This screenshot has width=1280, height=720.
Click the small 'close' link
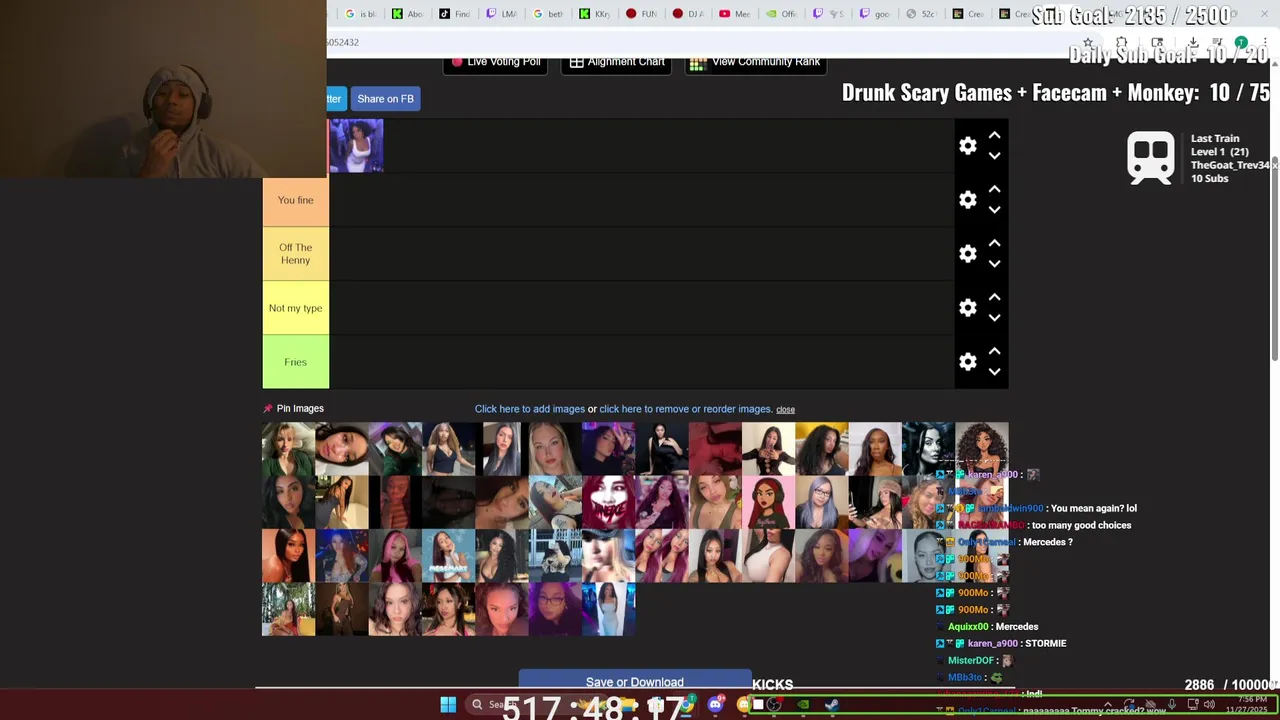pos(785,410)
